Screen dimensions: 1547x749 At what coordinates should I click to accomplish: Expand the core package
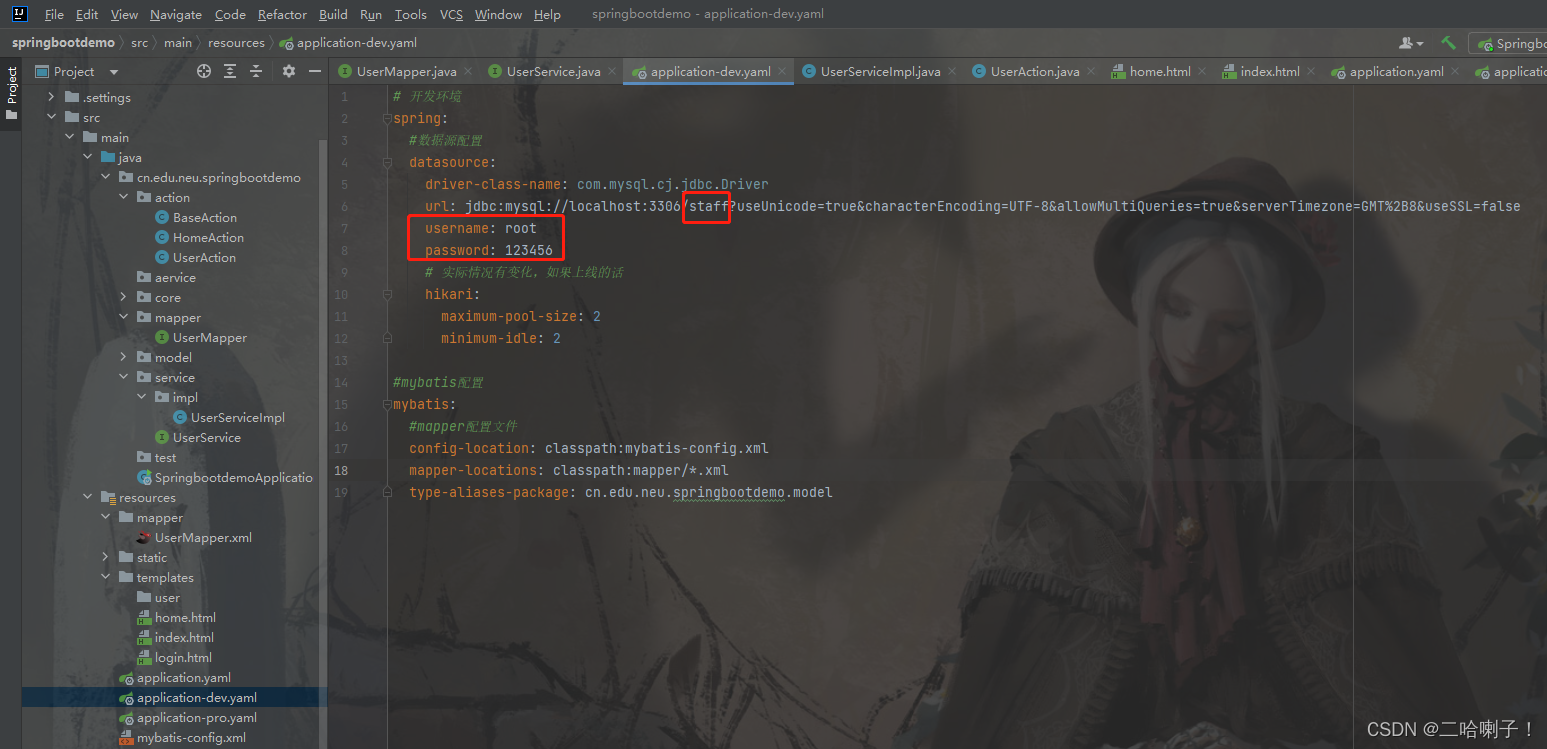pos(124,297)
